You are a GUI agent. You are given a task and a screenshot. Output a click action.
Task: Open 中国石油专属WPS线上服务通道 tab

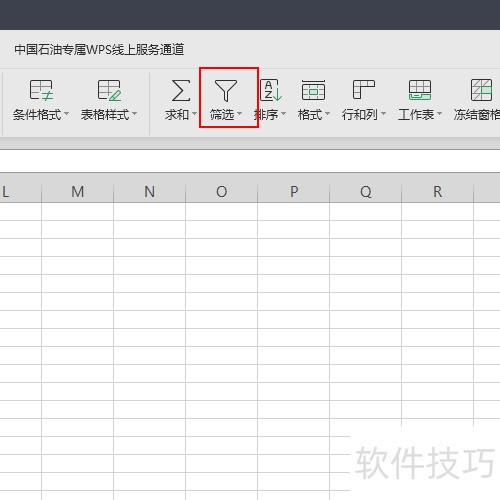click(x=99, y=50)
